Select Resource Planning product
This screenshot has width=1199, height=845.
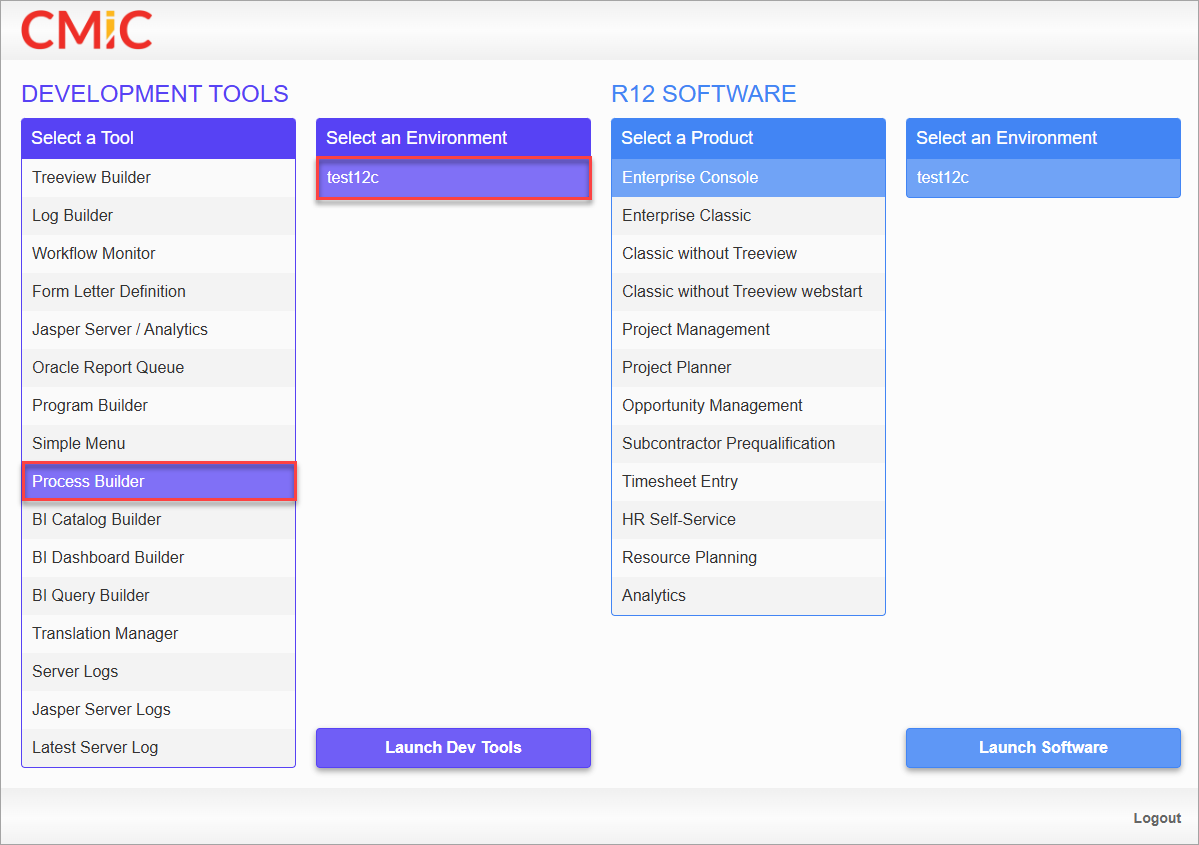[749, 557]
